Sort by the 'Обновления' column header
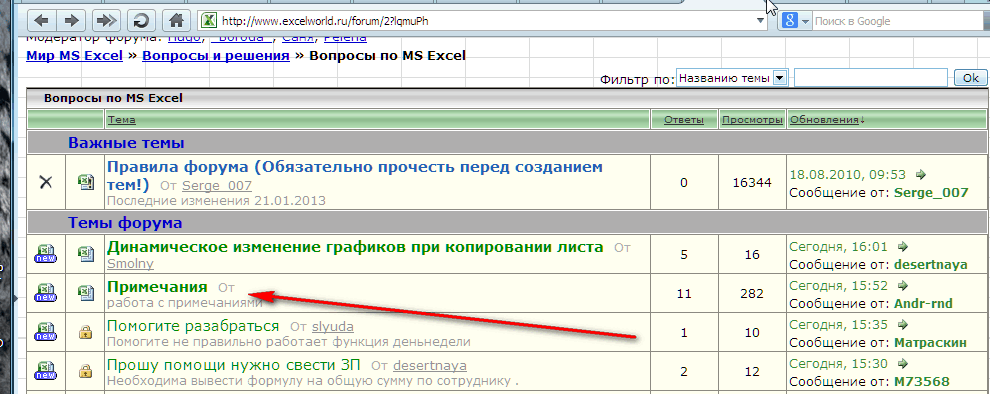The image size is (990, 394). point(827,120)
